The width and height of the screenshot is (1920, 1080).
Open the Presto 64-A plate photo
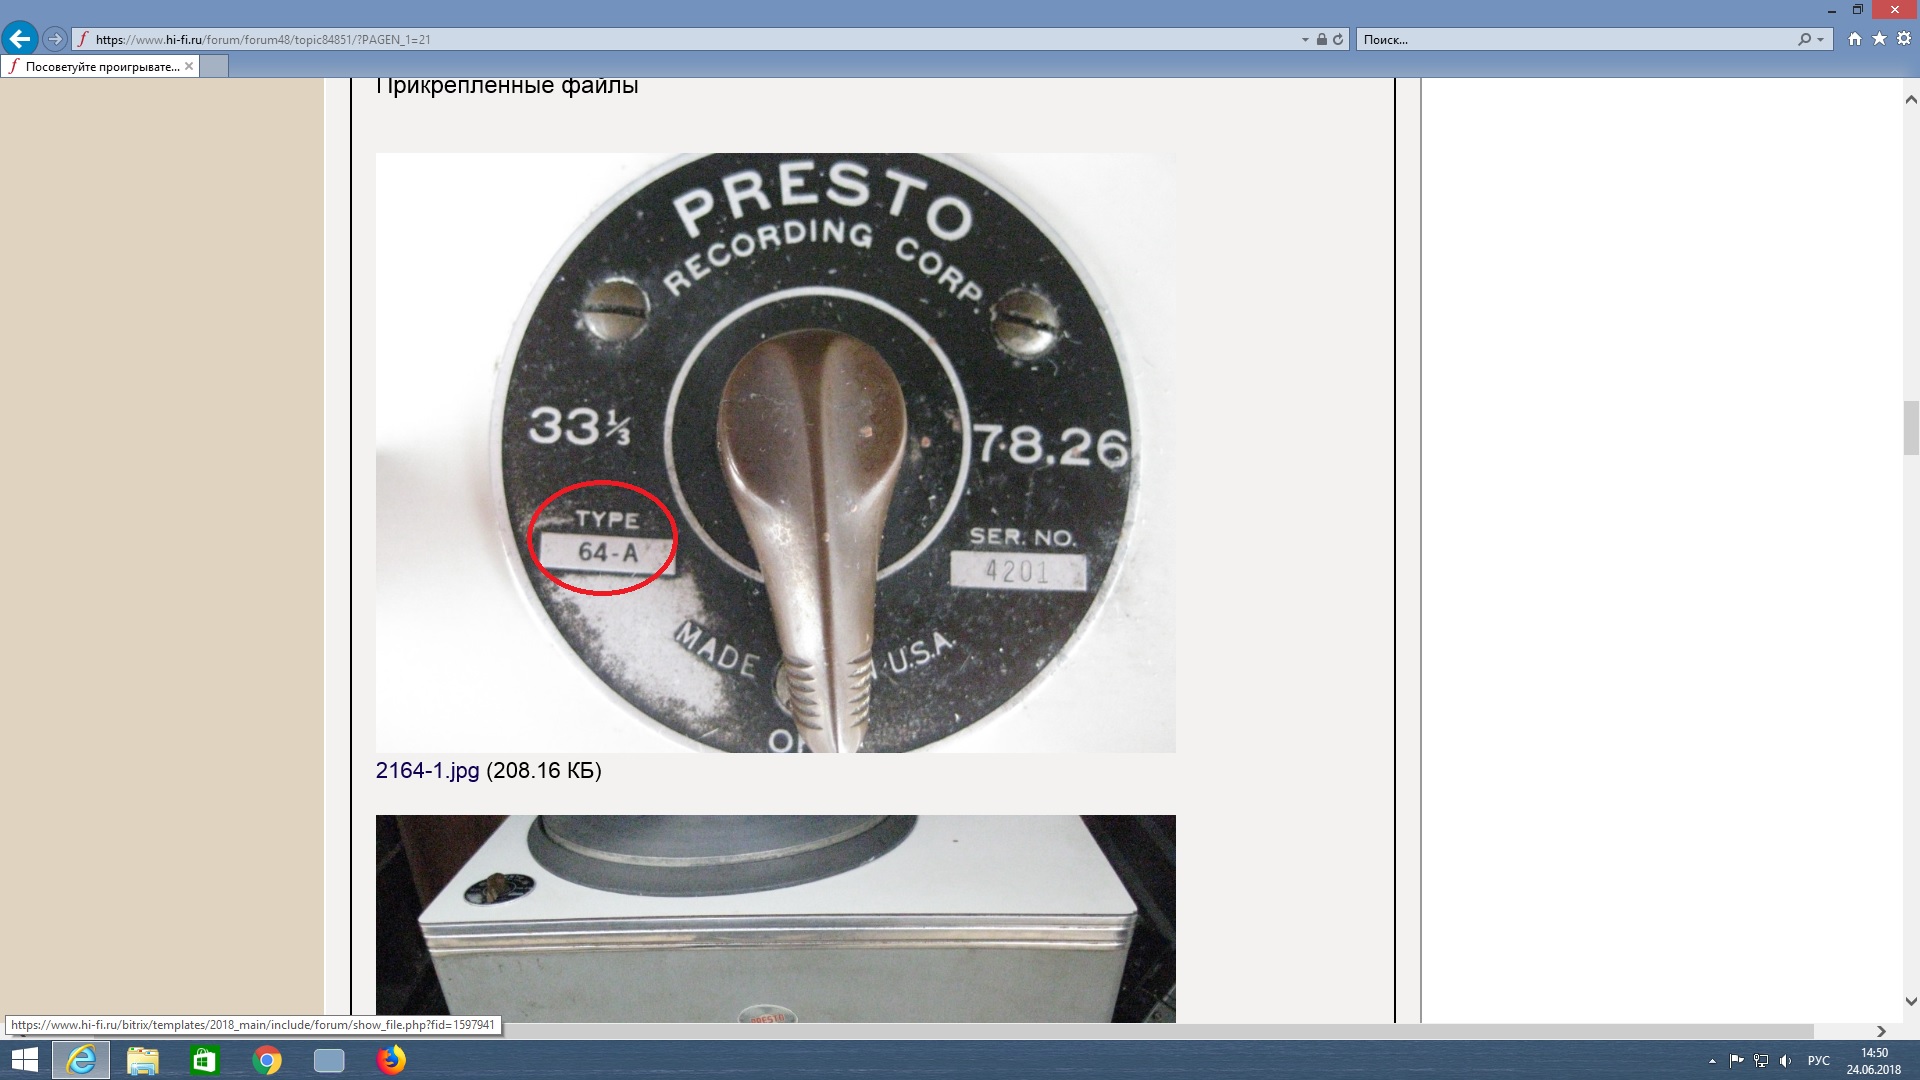point(775,452)
